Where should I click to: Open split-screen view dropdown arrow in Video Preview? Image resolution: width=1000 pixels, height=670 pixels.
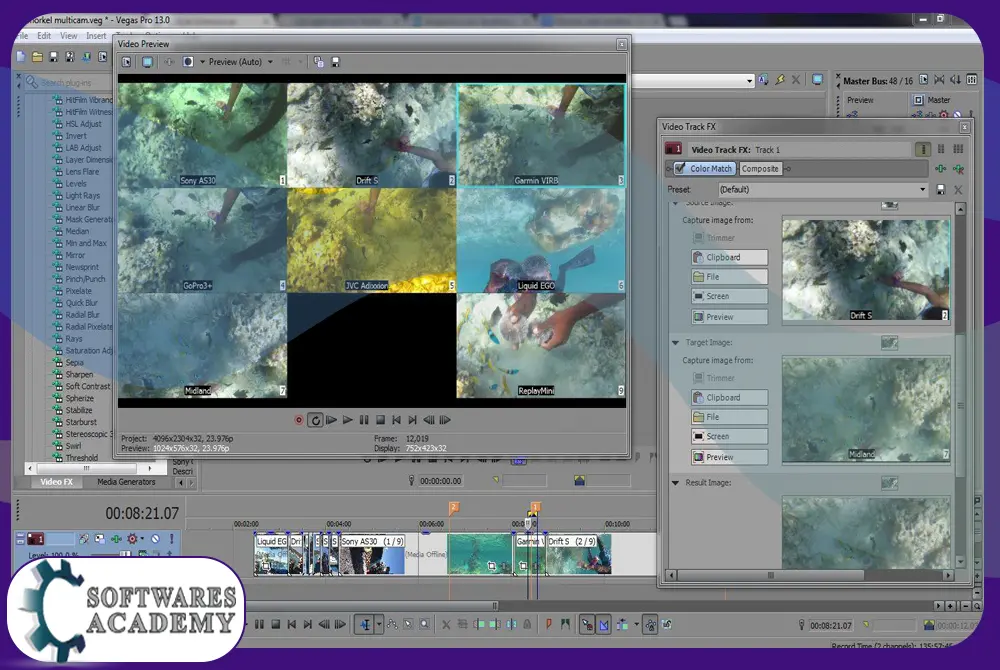pyautogui.click(x=202, y=62)
